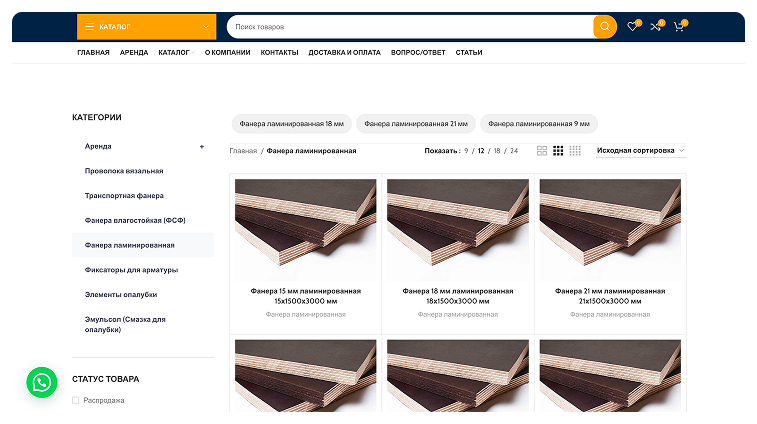The height and width of the screenshot is (424, 757).
Task: Open Фанера влагостойкая (ФСФ) category
Action: tap(135, 220)
